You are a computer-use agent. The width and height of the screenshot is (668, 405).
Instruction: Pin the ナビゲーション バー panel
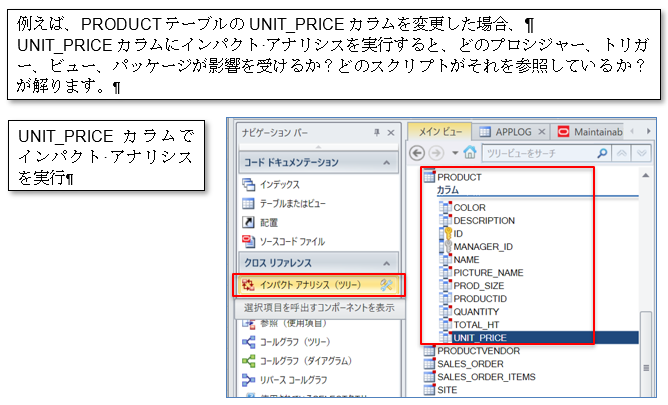(x=377, y=132)
